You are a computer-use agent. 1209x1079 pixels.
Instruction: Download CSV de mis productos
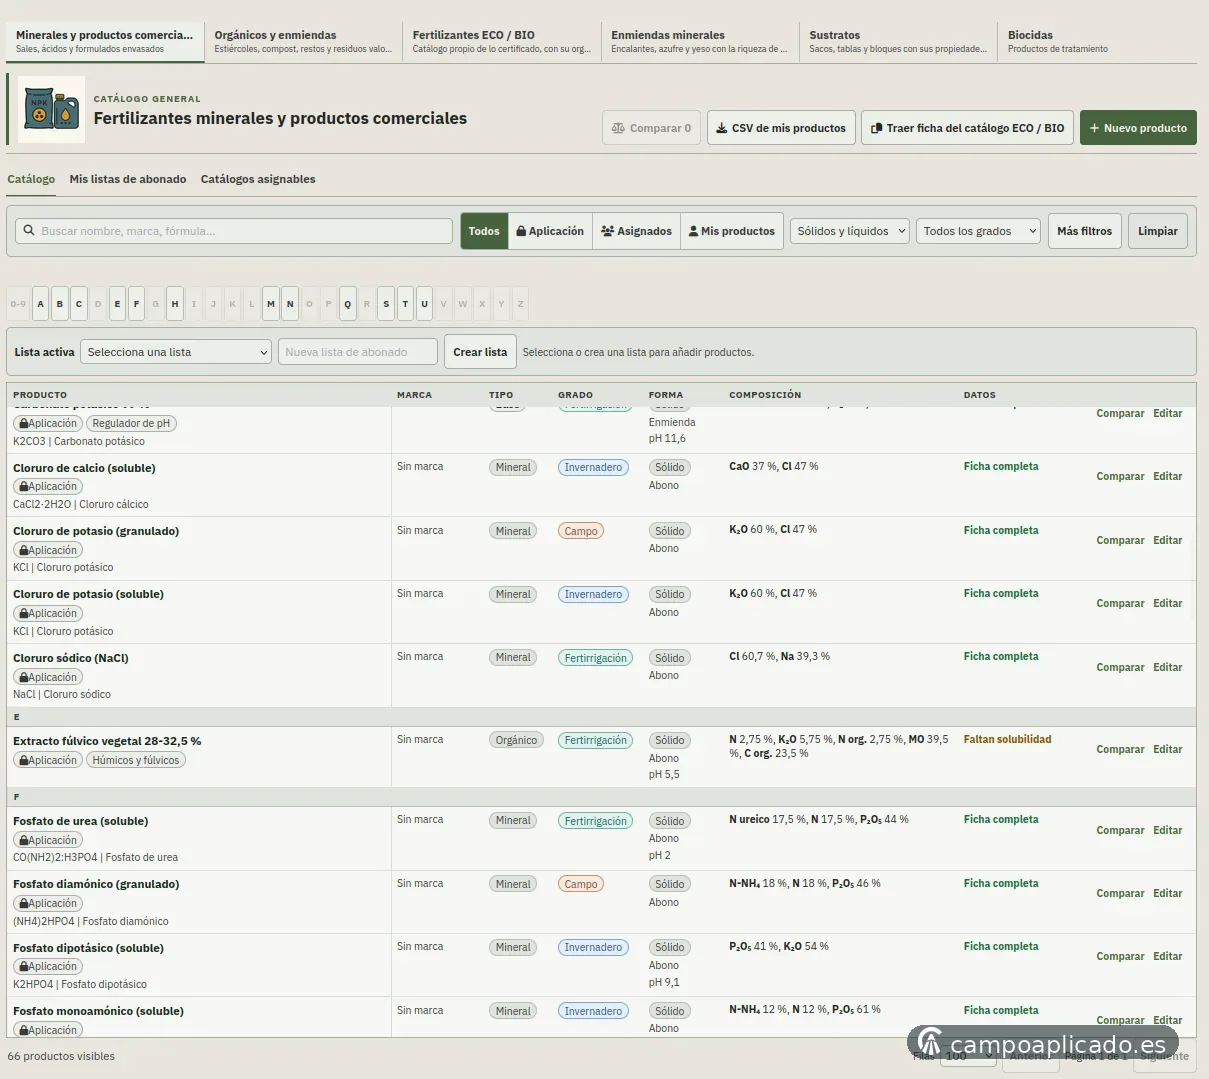781,128
